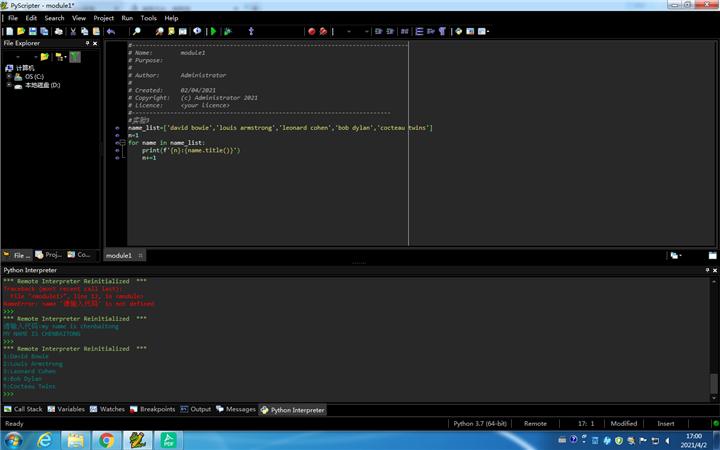Image resolution: width=720 pixels, height=450 pixels.
Task: Switch to the Proj... side panel tab
Action: tap(49, 255)
